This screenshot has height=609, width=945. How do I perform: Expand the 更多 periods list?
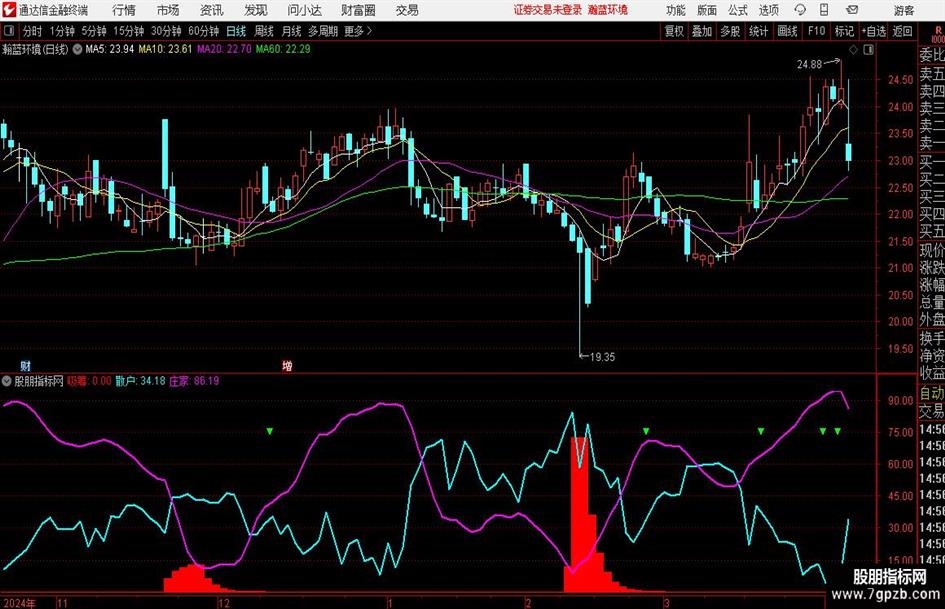point(358,31)
